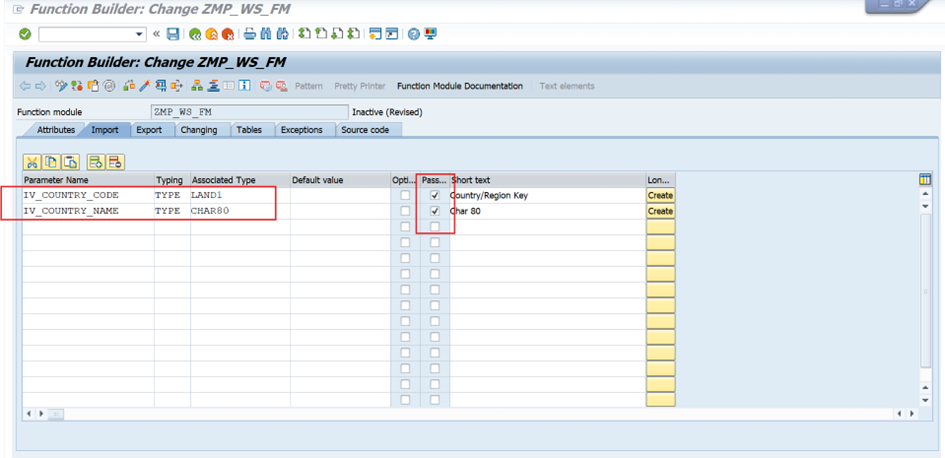Click the Display/Change pencil-glasses icon
The image size is (945, 458).
(61, 86)
